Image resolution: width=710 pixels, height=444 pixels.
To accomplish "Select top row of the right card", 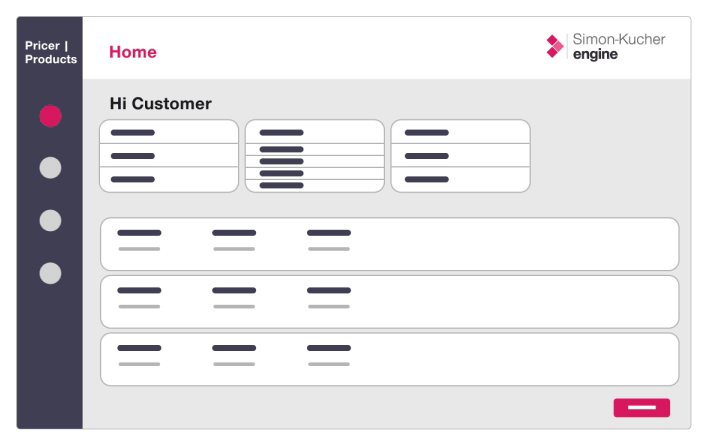I will 460,132.
